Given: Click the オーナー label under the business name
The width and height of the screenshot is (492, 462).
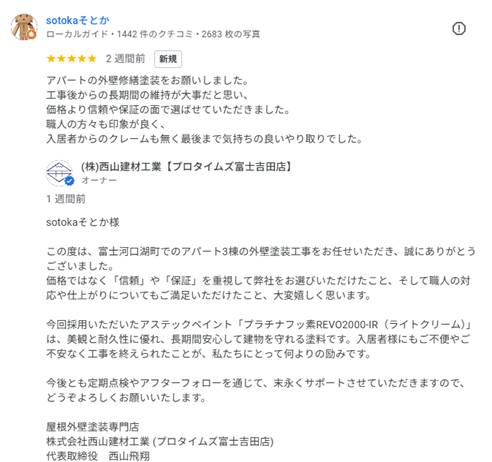Looking at the screenshot, I should click(99, 180).
